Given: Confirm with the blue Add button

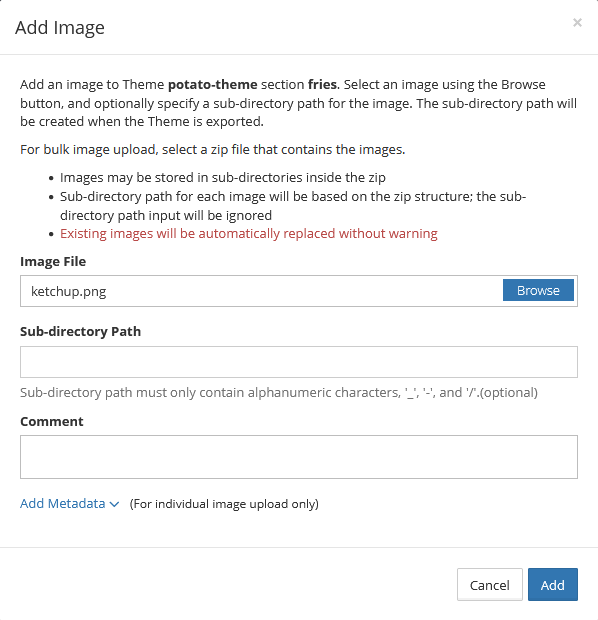Looking at the screenshot, I should click(x=553, y=584).
